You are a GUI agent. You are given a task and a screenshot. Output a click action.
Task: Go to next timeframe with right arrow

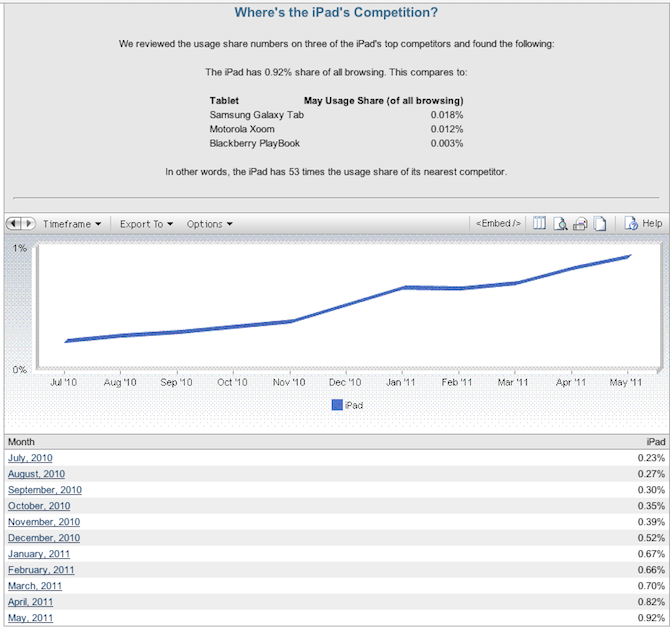[29, 223]
